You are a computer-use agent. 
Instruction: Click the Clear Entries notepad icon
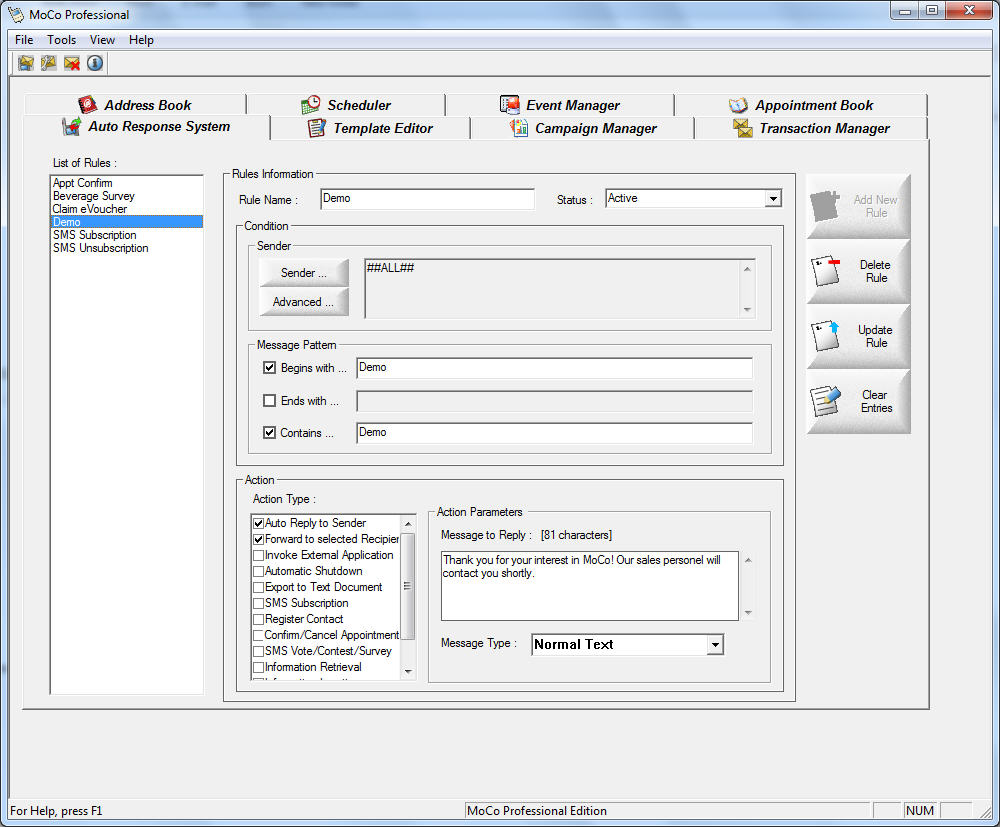825,401
